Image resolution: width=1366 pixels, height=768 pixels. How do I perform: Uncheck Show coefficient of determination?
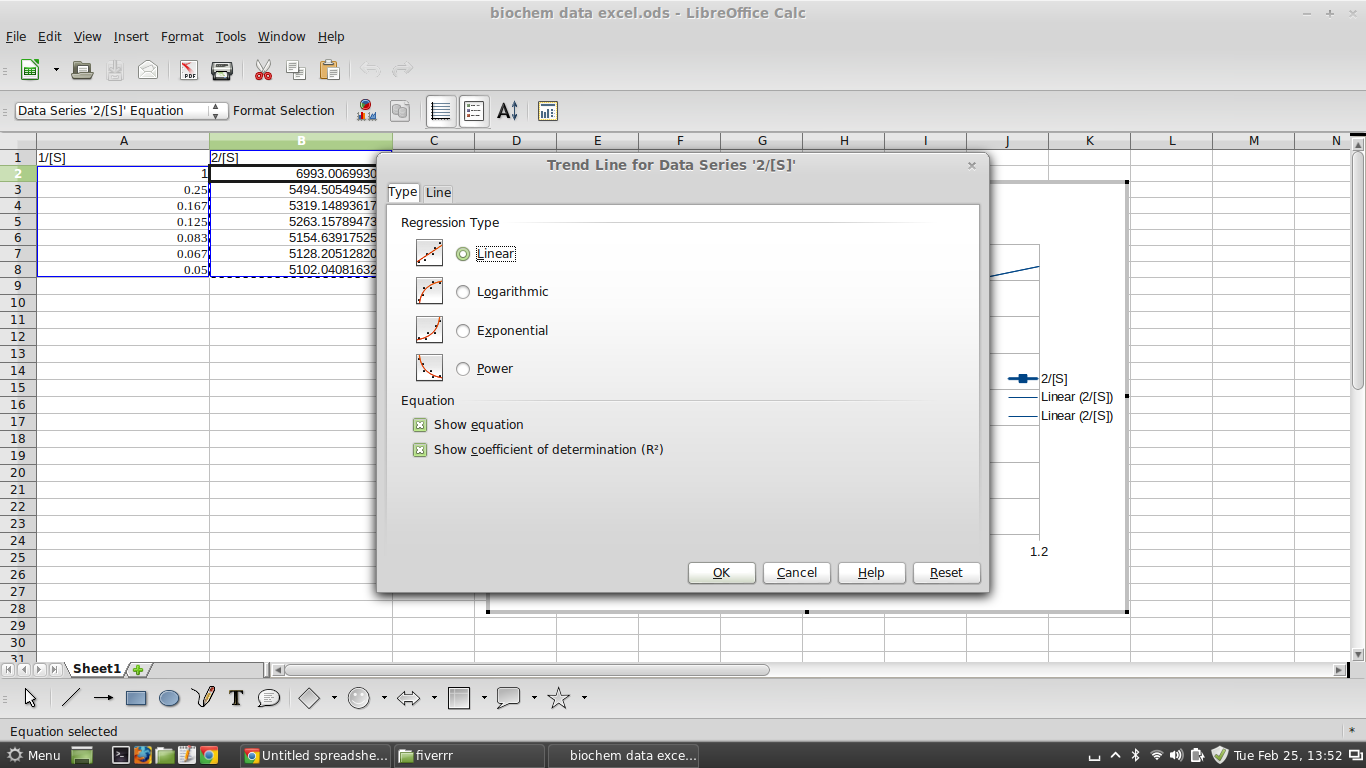[x=420, y=450]
